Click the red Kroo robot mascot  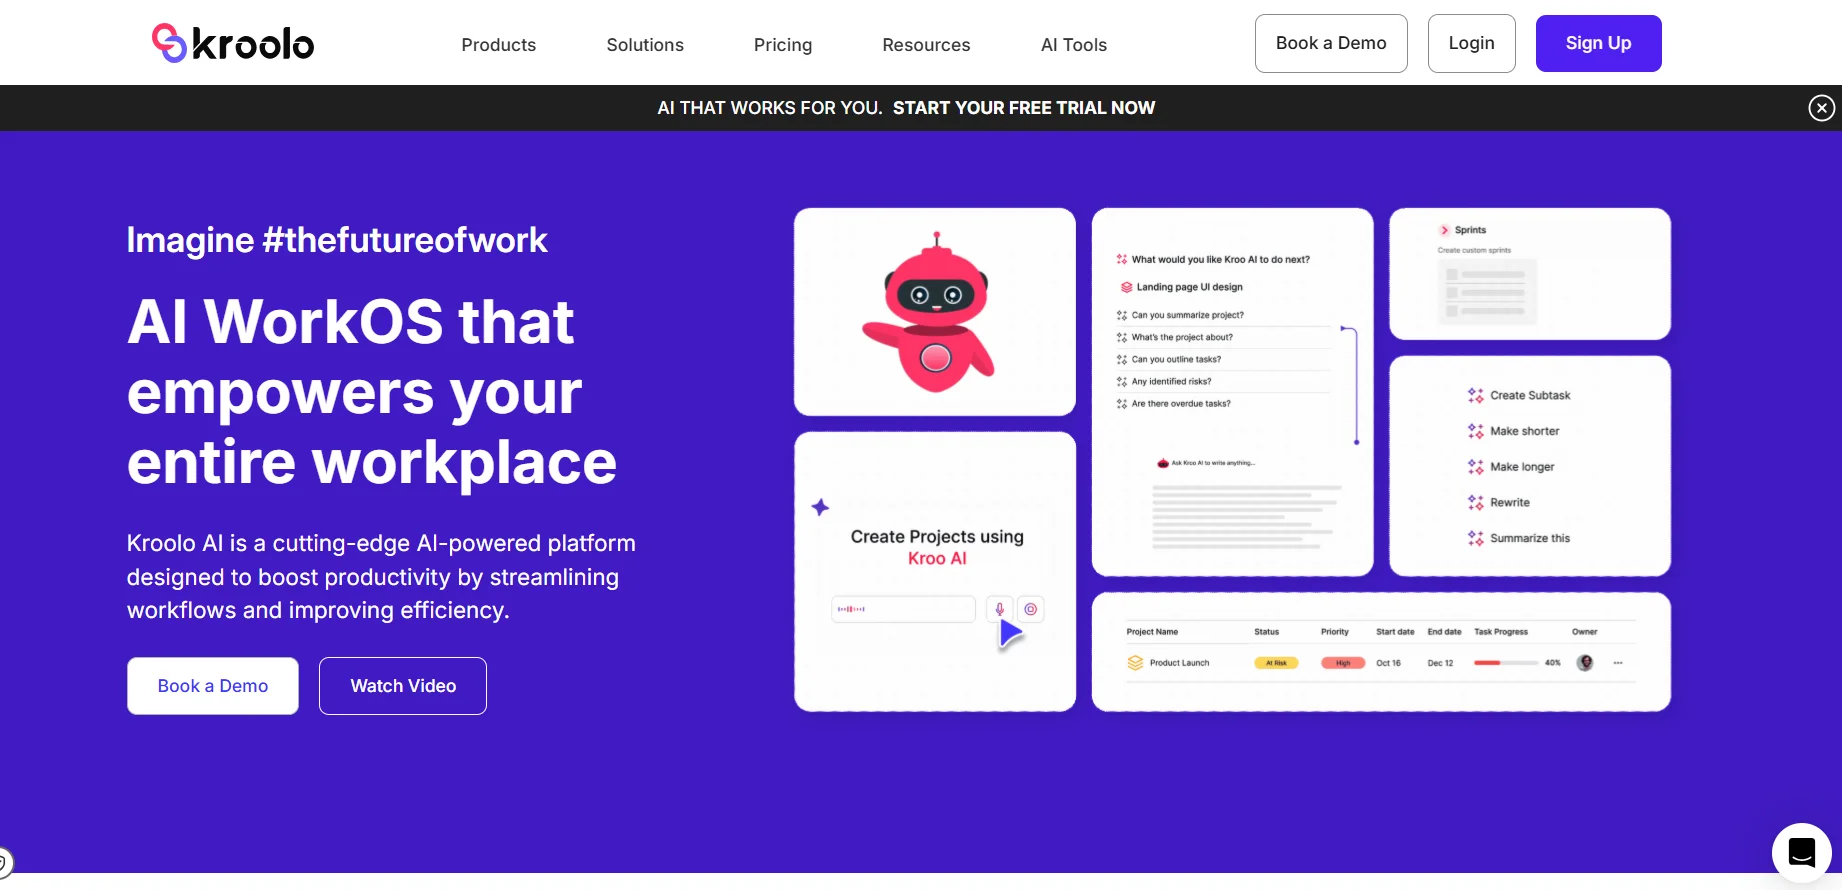932,315
